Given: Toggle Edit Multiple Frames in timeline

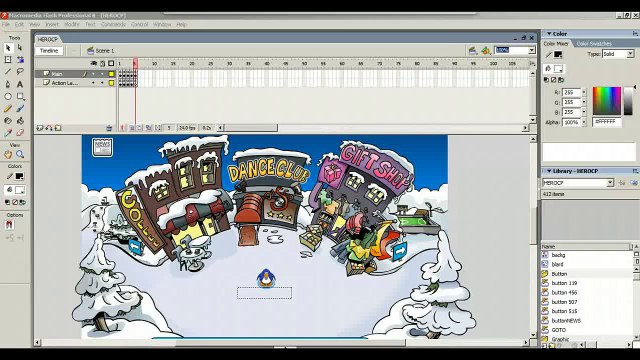Looking at the screenshot, I should click(x=149, y=128).
